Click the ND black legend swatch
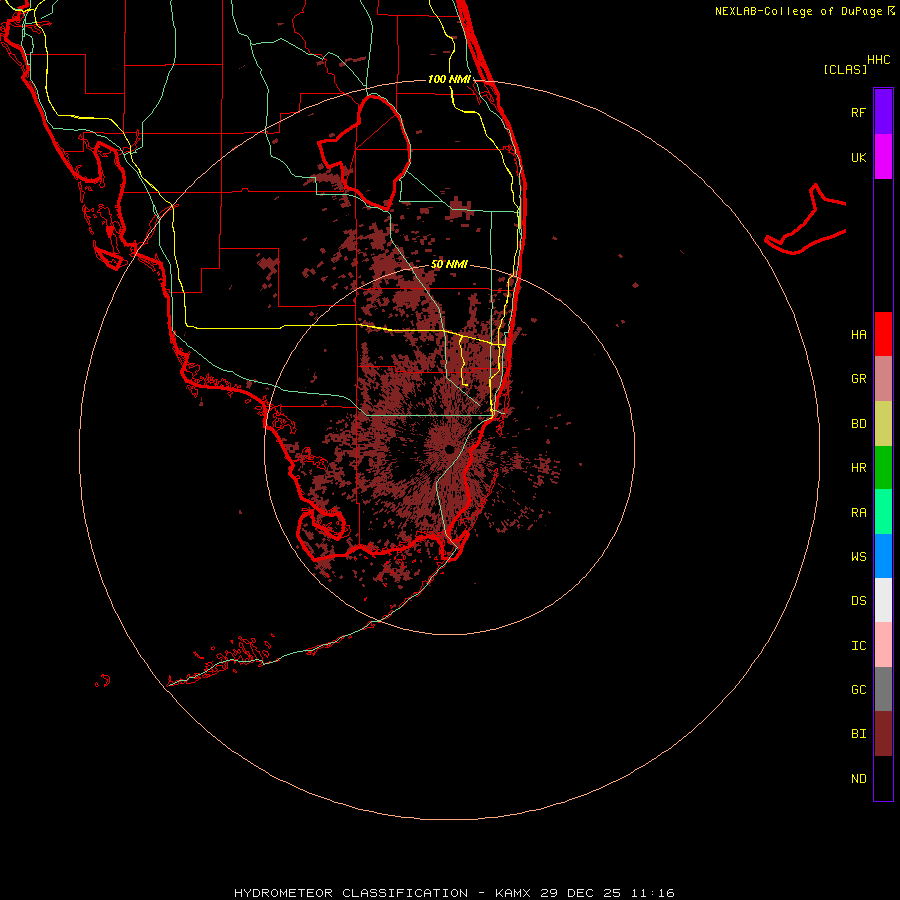 pyautogui.click(x=883, y=778)
